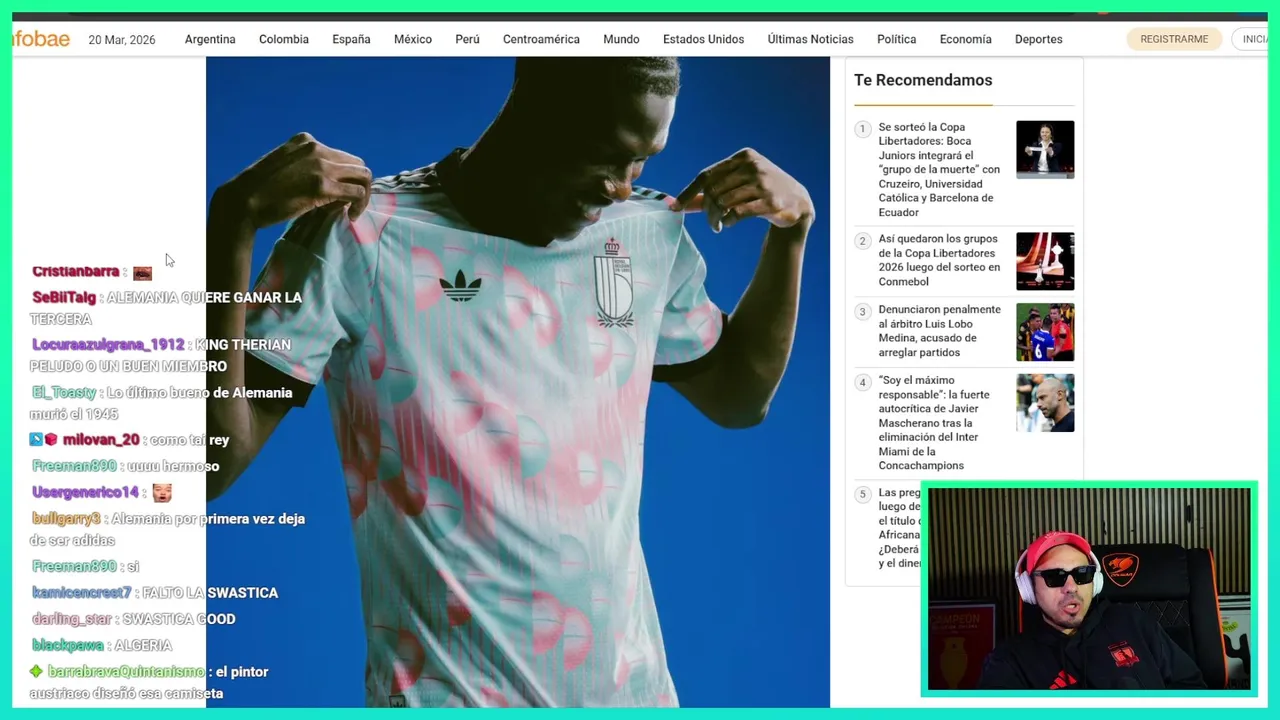1280x720 pixels.
Task: Click the Infobae logo
Action: (41, 39)
